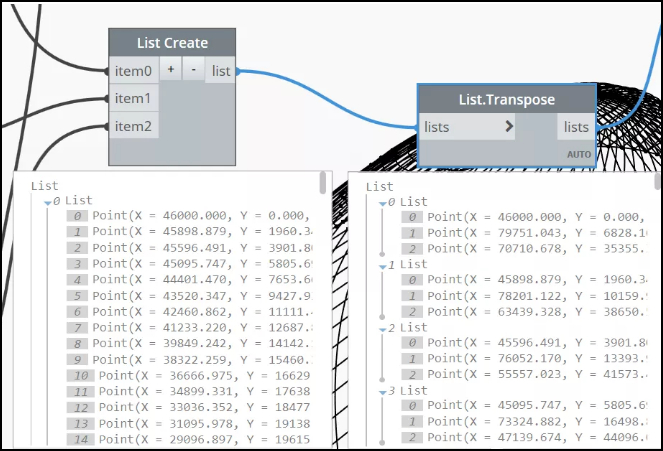Select point X = 44401.470 row

(x=189, y=279)
